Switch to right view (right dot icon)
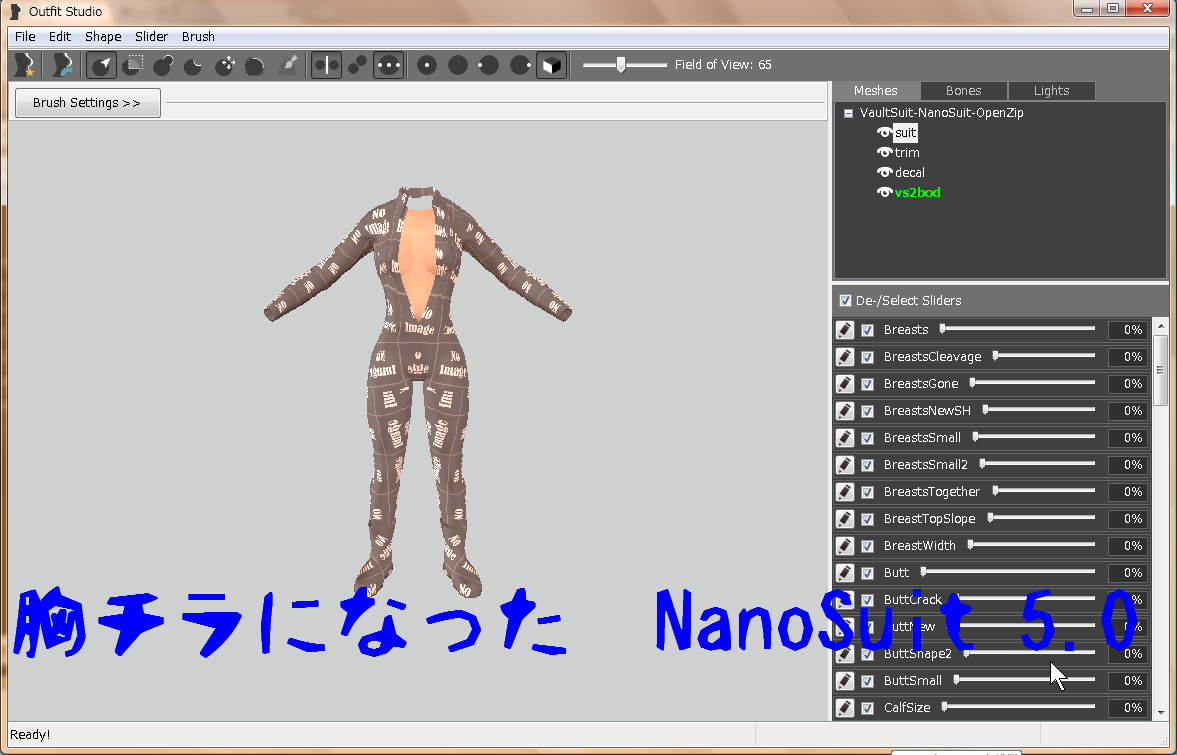Image resolution: width=1177 pixels, height=755 pixels. coord(520,65)
